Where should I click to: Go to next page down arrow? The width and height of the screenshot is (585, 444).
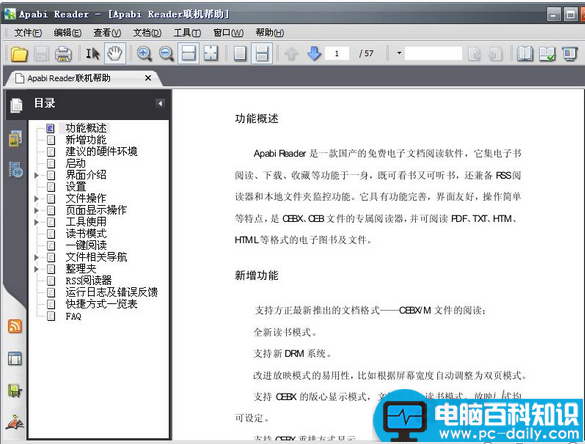pos(314,54)
